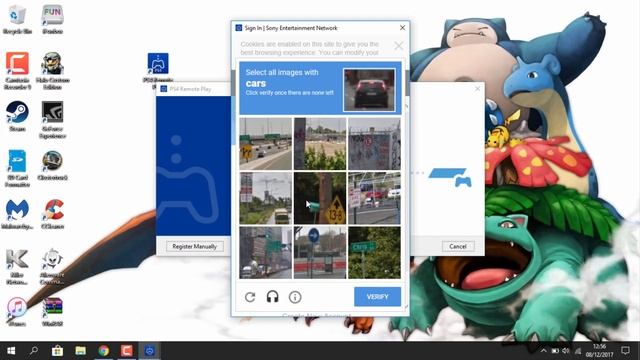Open the volume control tray icon
The width and height of the screenshot is (640, 360).
(566, 351)
